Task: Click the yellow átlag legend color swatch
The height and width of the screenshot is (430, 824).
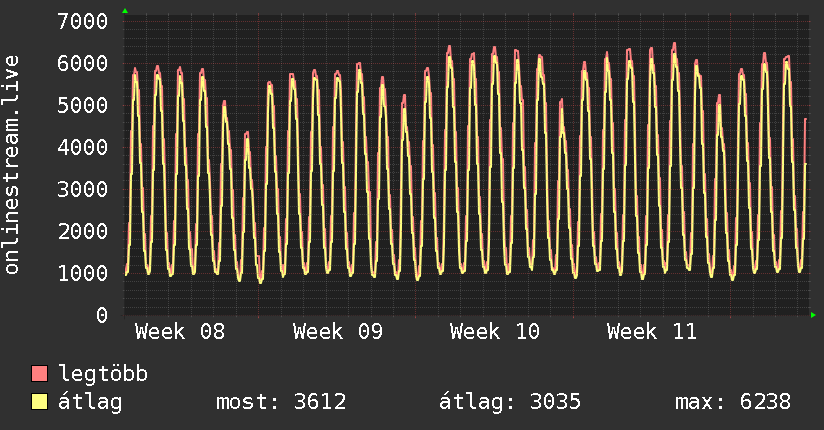Action: click(x=40, y=402)
